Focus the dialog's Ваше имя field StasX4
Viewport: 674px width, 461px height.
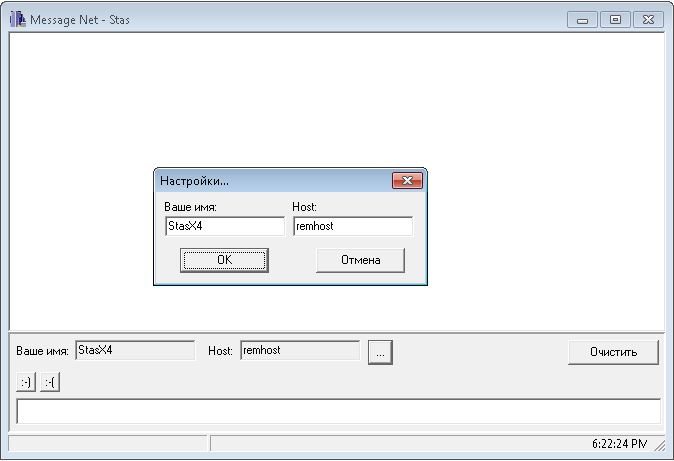click(x=225, y=226)
